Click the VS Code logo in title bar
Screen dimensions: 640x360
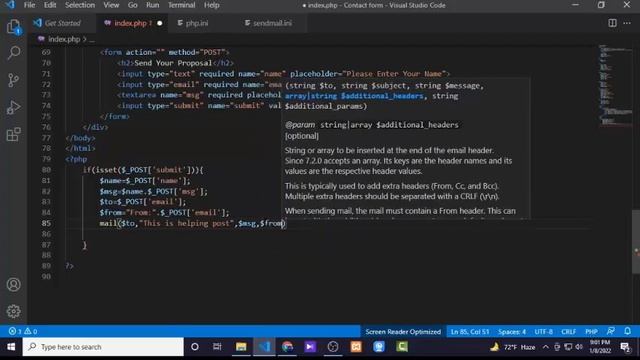(10, 5)
